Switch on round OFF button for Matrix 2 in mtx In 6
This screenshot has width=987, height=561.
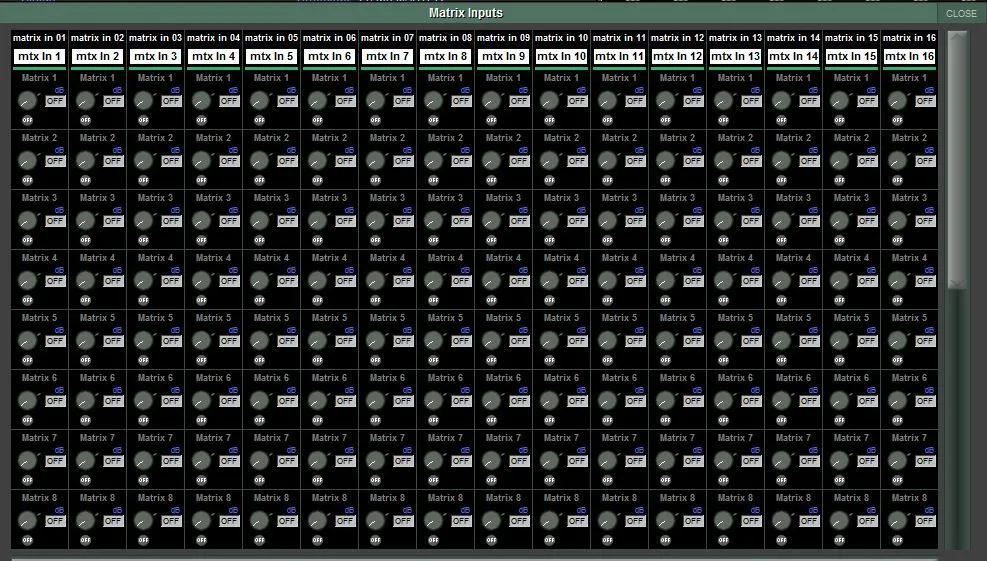point(317,180)
